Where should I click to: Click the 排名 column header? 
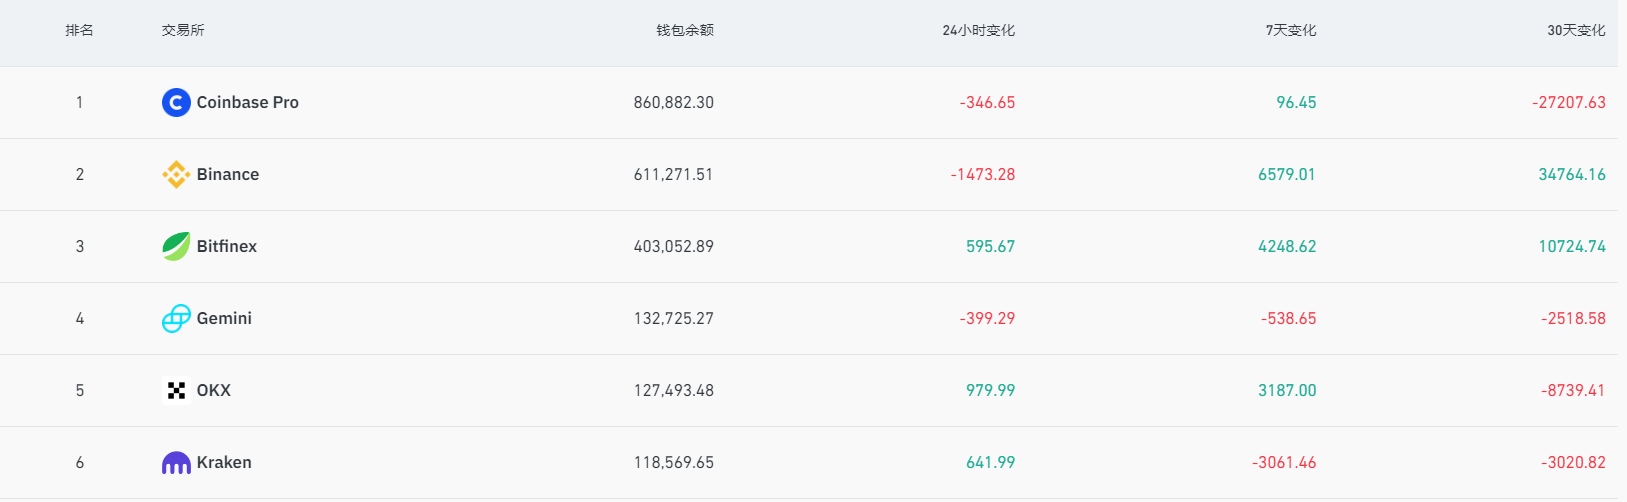tap(80, 30)
